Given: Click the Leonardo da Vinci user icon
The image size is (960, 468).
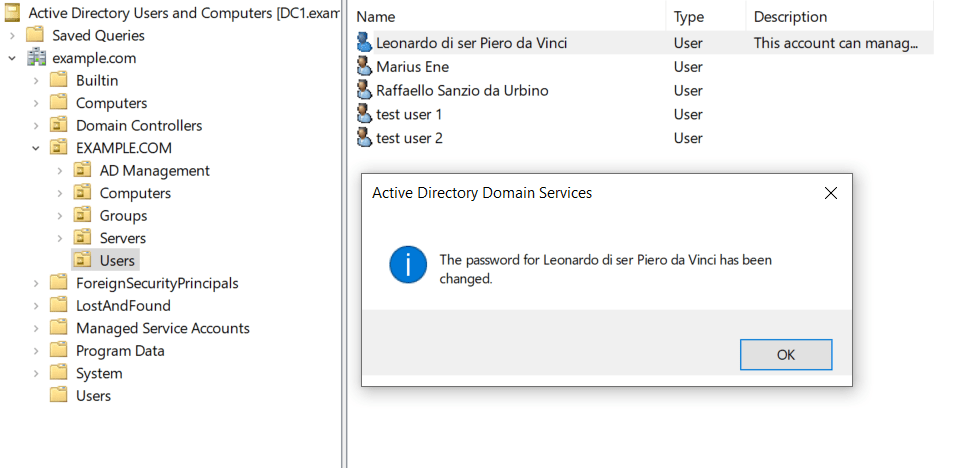Looking at the screenshot, I should (x=364, y=43).
